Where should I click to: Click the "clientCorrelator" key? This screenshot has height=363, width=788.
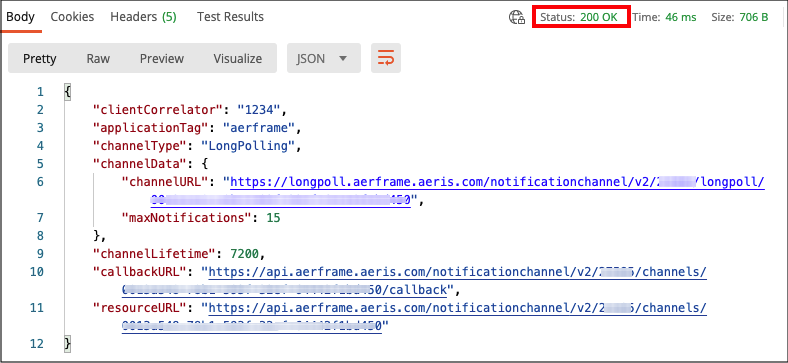pos(157,110)
